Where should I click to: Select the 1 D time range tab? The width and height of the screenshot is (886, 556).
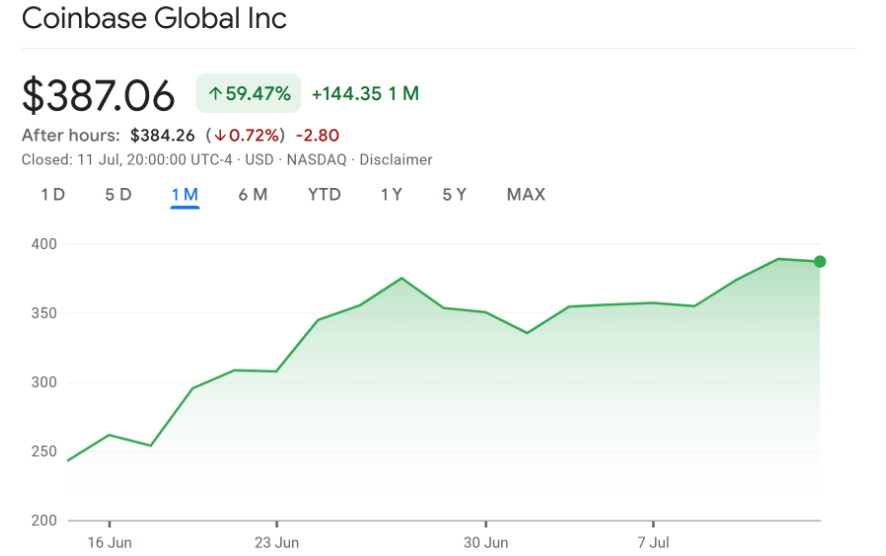53,194
